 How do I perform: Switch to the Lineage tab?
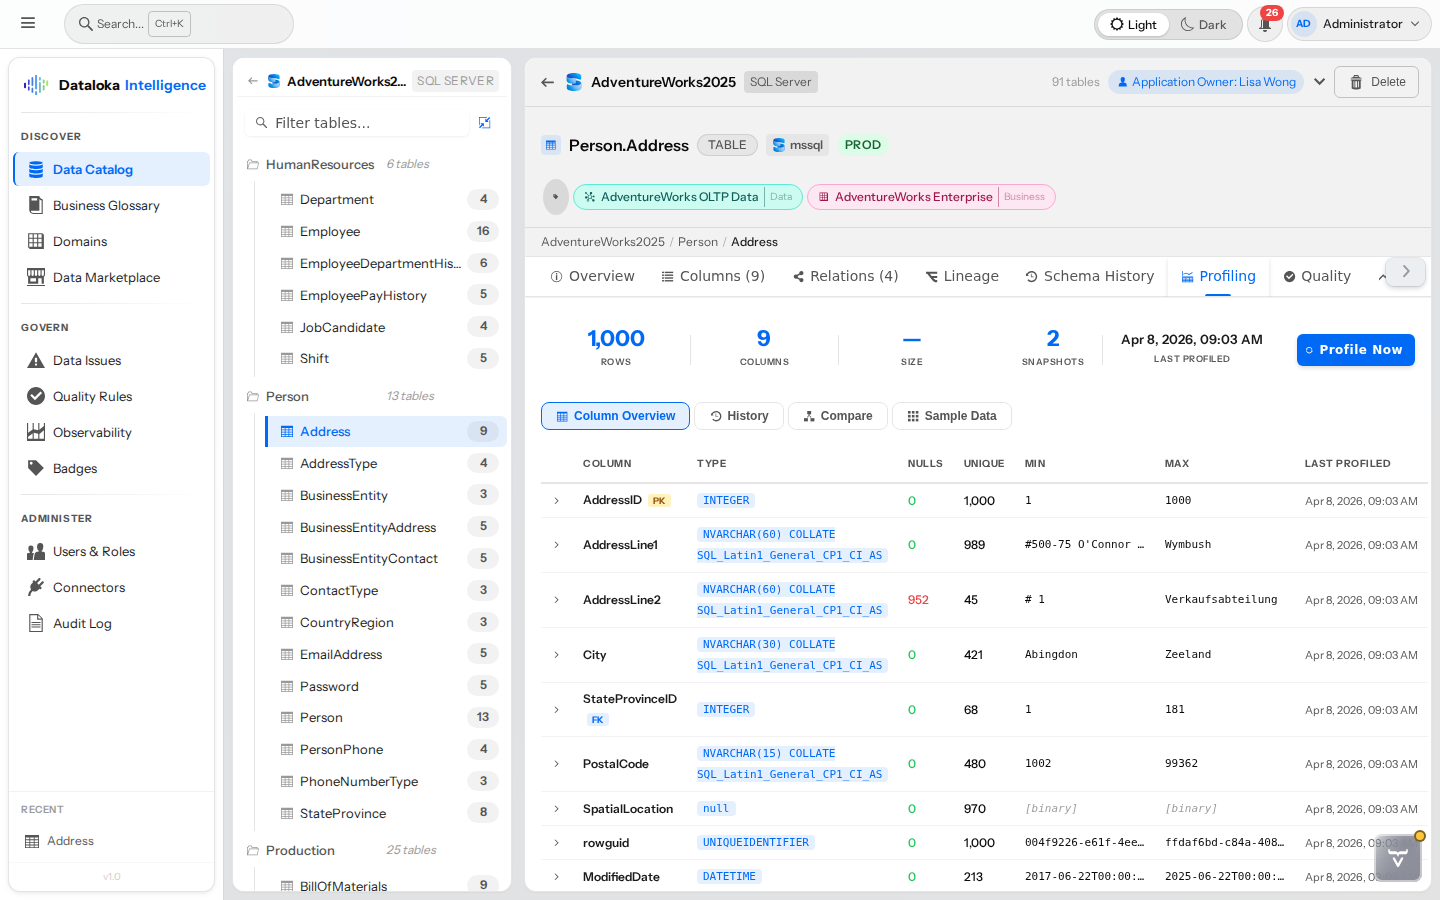(962, 277)
